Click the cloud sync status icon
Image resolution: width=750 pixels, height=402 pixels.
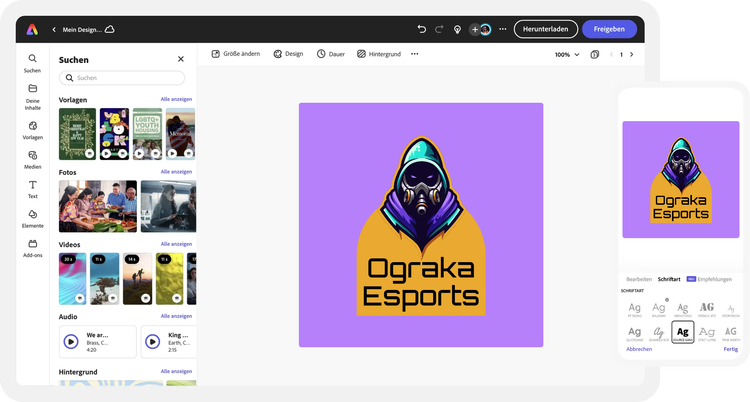pyautogui.click(x=110, y=29)
